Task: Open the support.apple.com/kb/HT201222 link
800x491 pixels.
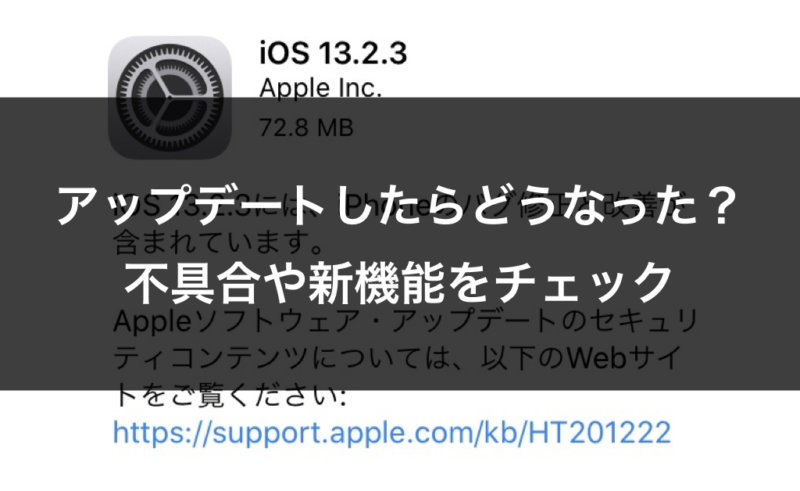Action: tap(391, 433)
